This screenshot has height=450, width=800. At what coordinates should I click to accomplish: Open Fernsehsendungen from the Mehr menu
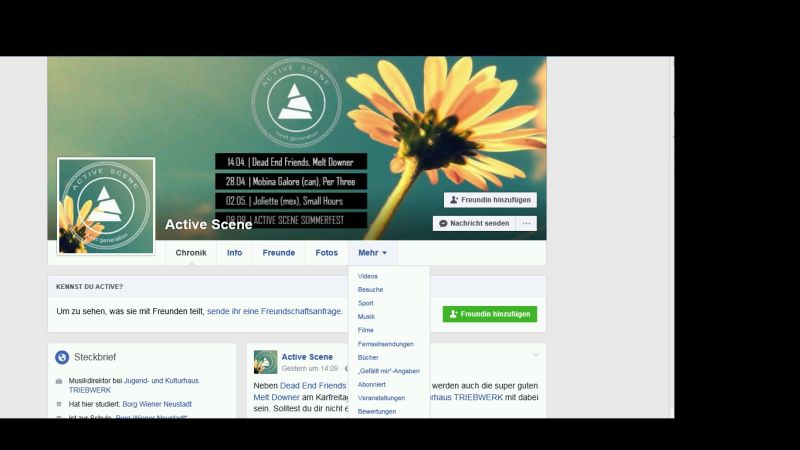tap(386, 344)
